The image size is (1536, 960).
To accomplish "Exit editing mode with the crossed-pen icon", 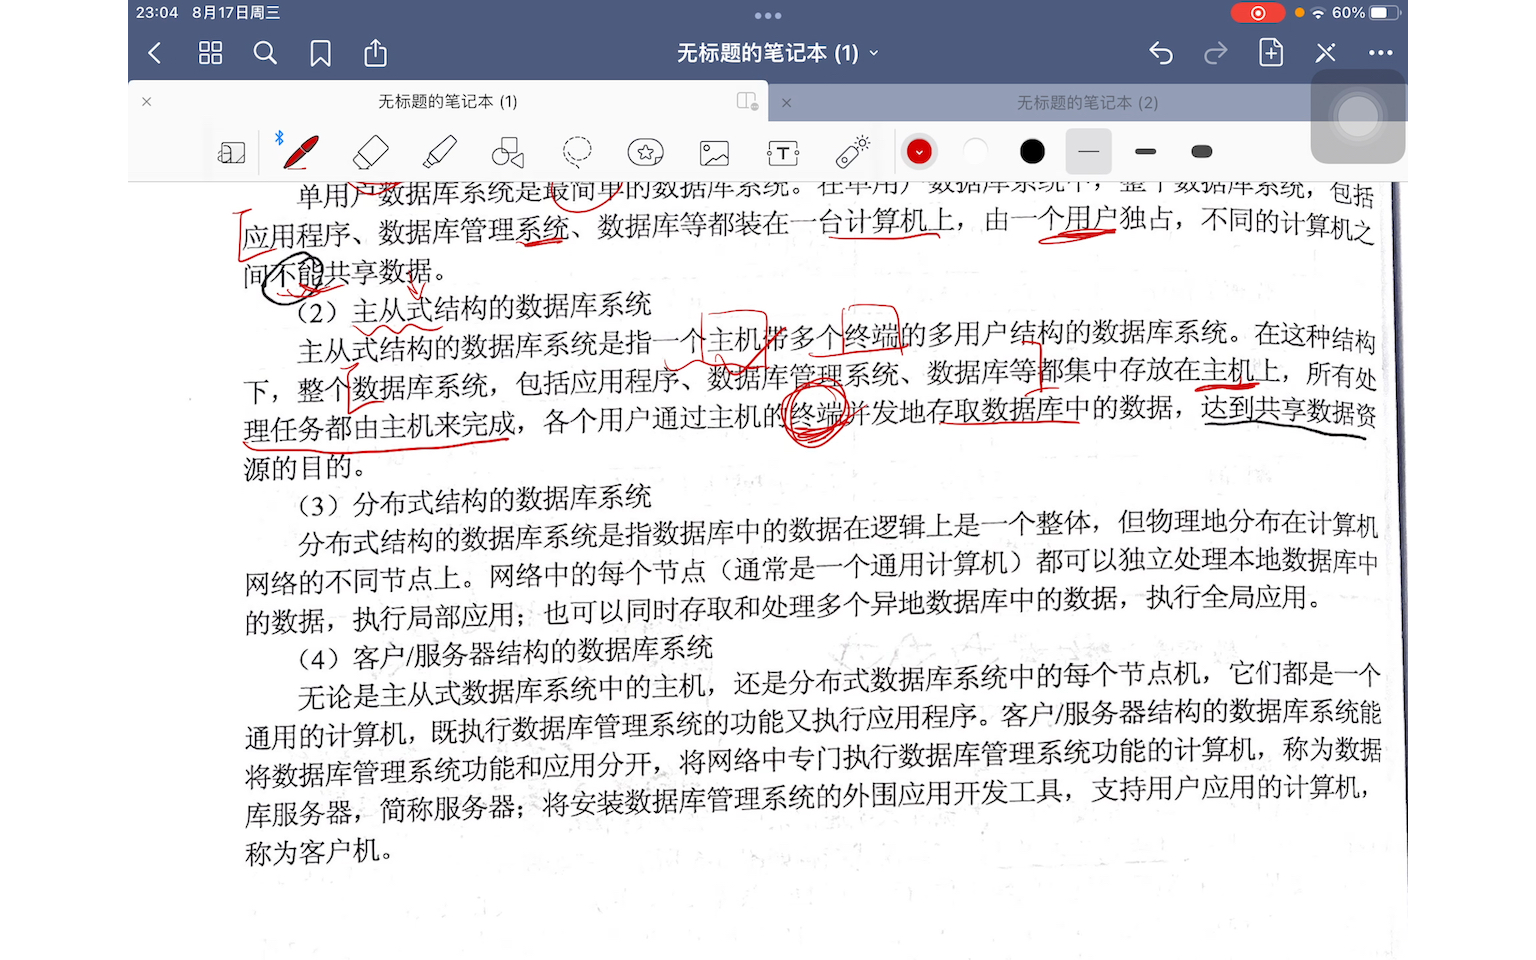I will point(1326,53).
